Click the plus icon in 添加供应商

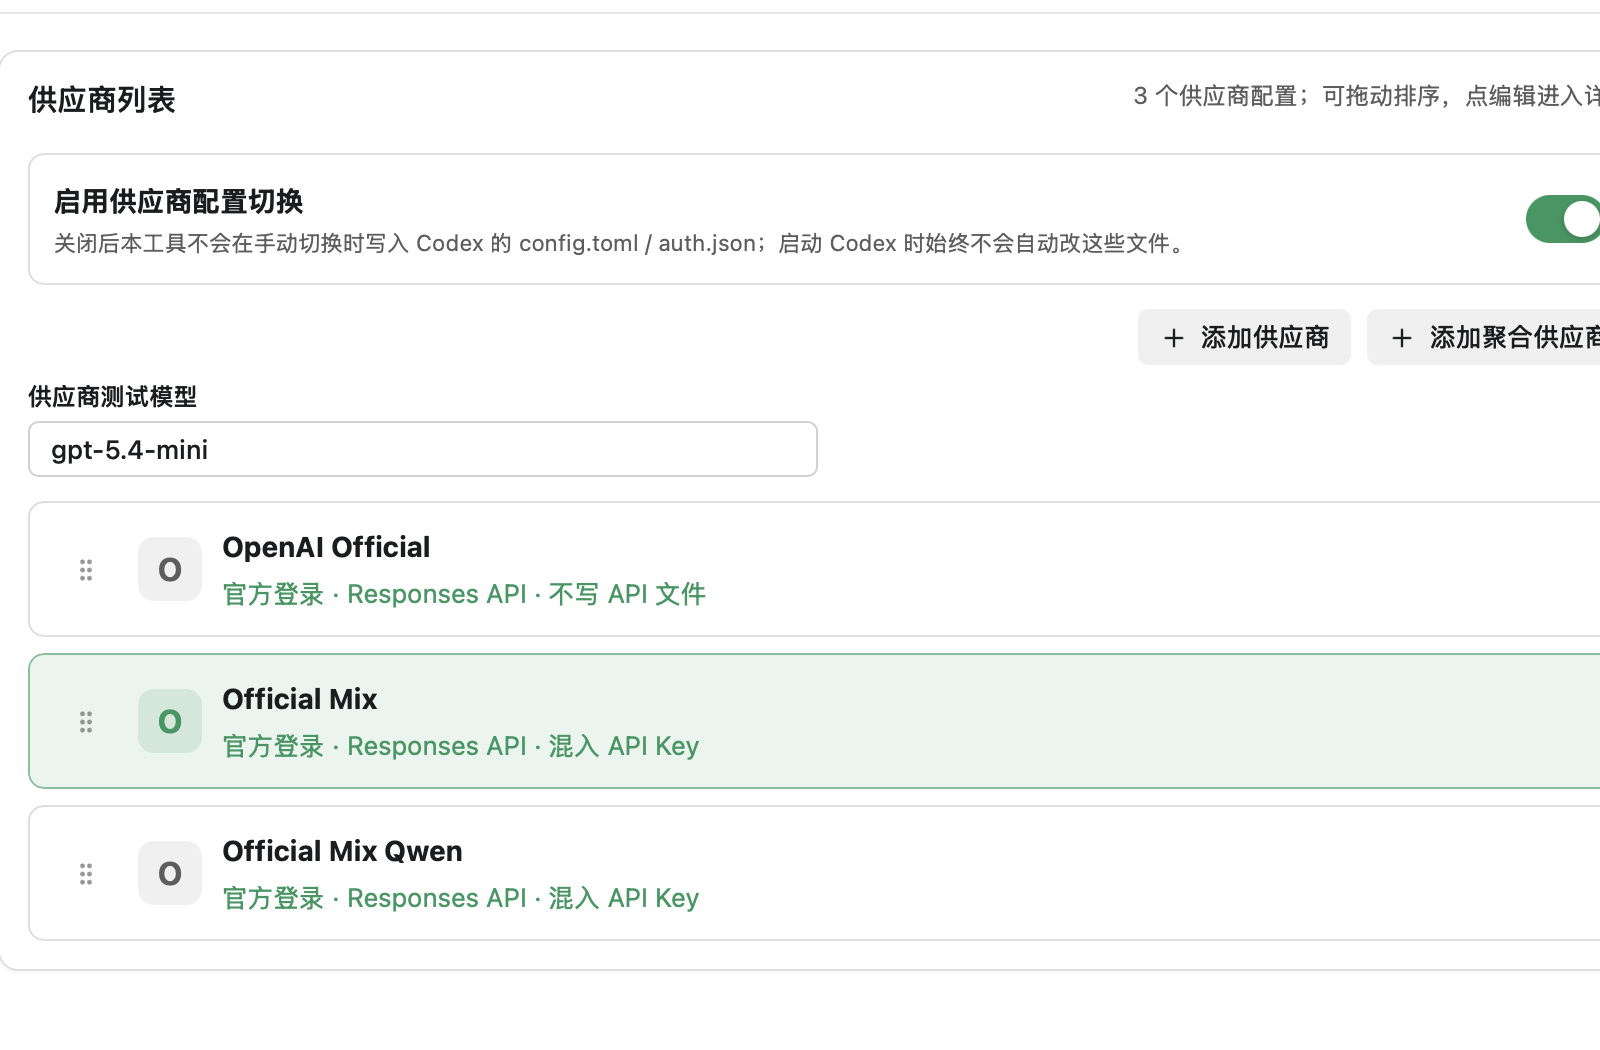point(1174,338)
